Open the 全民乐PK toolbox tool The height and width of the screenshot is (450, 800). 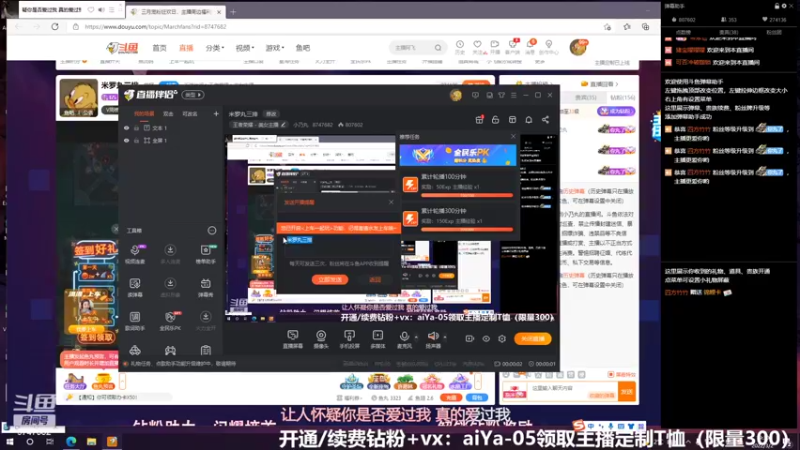click(170, 320)
